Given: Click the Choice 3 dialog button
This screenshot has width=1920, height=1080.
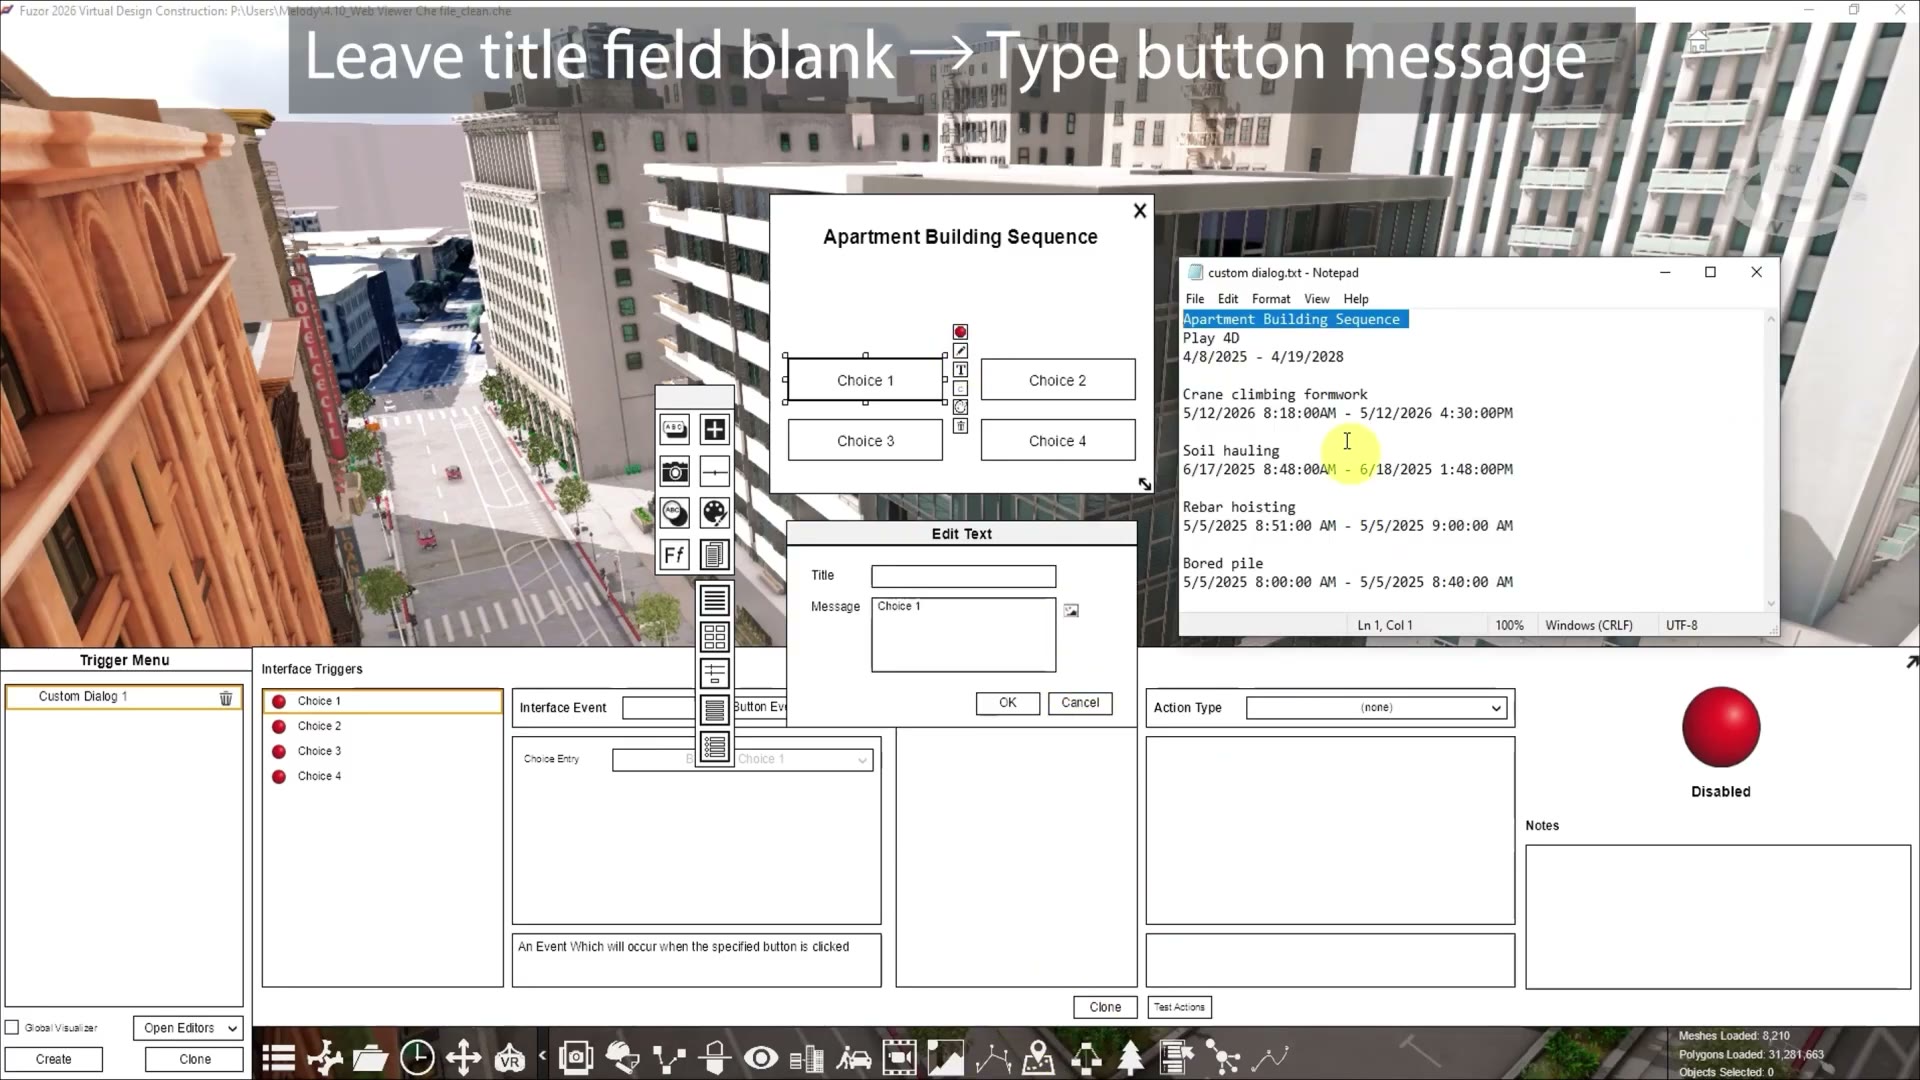Looking at the screenshot, I should click(865, 441).
